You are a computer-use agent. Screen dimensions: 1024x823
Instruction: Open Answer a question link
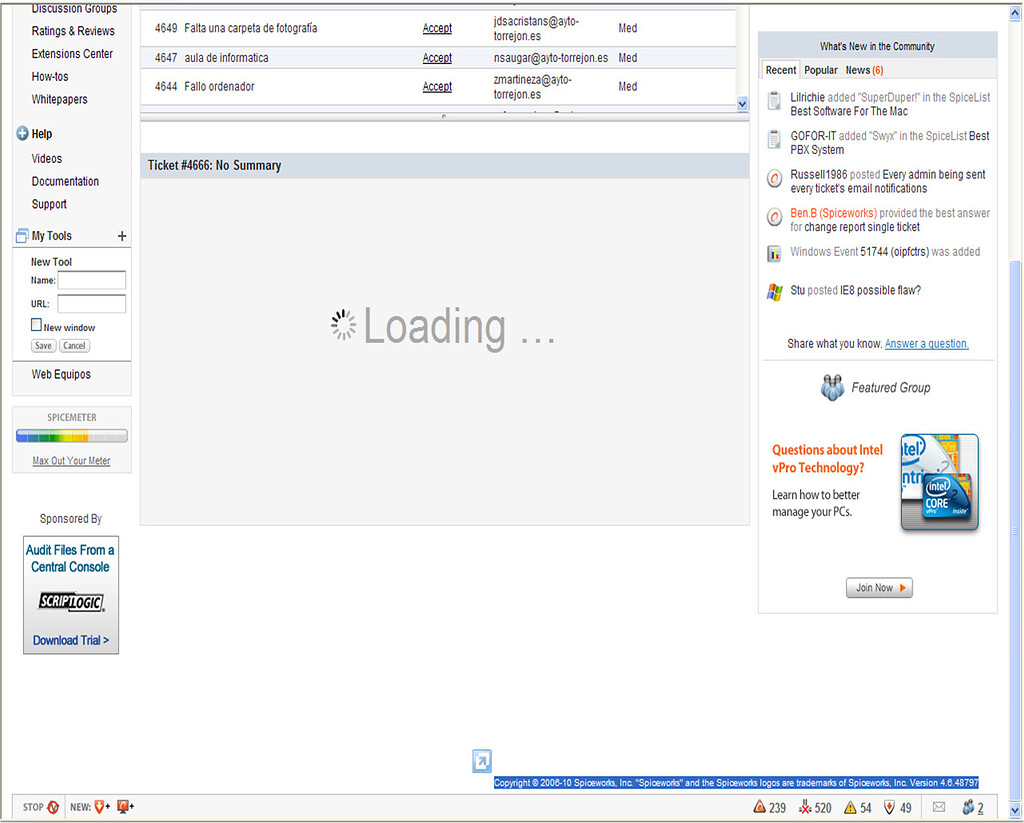[926, 343]
